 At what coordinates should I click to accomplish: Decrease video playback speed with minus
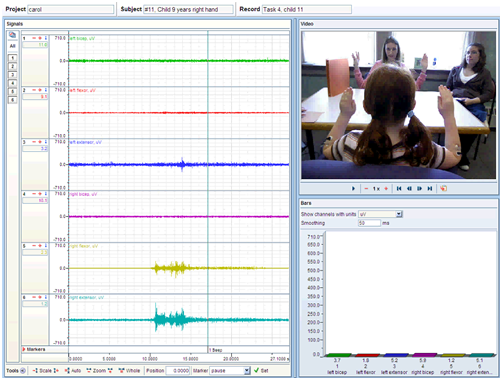(x=366, y=189)
